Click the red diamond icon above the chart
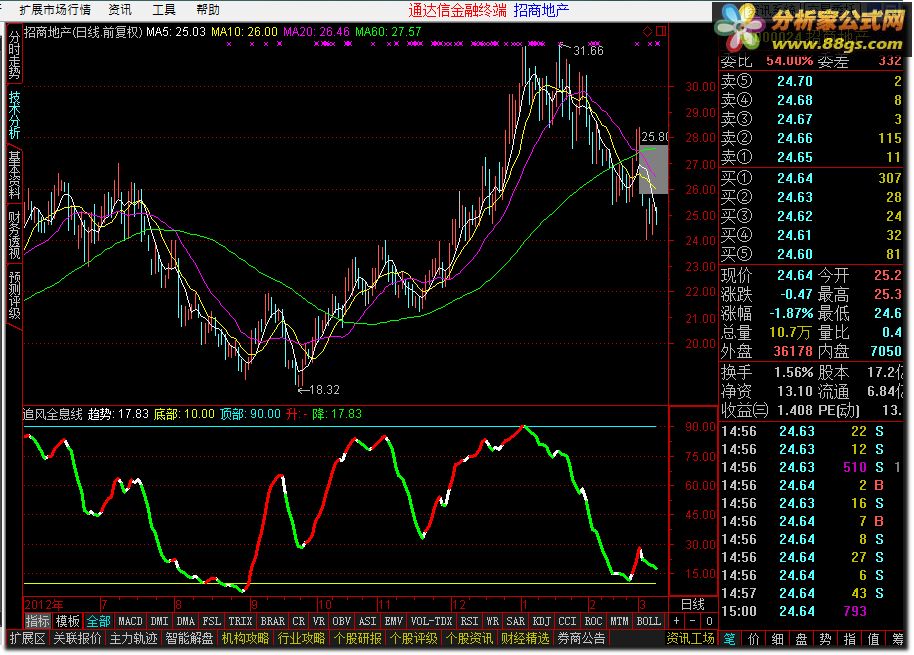The height and width of the screenshot is (655, 914). tap(647, 31)
